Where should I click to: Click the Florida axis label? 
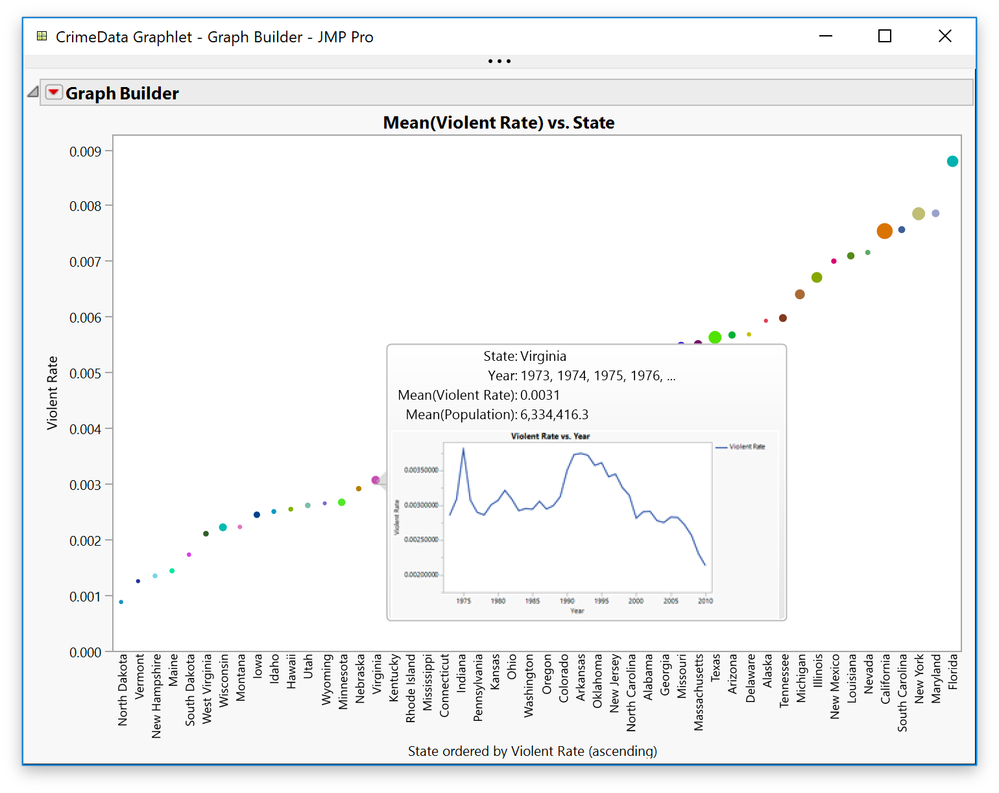[x=952, y=672]
